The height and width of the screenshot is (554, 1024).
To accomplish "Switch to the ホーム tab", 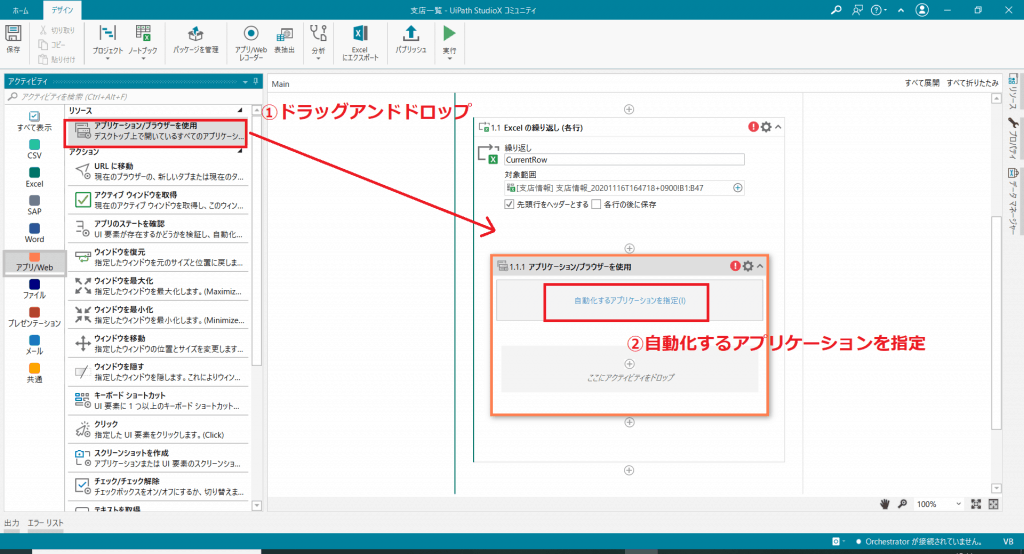I will (x=20, y=9).
